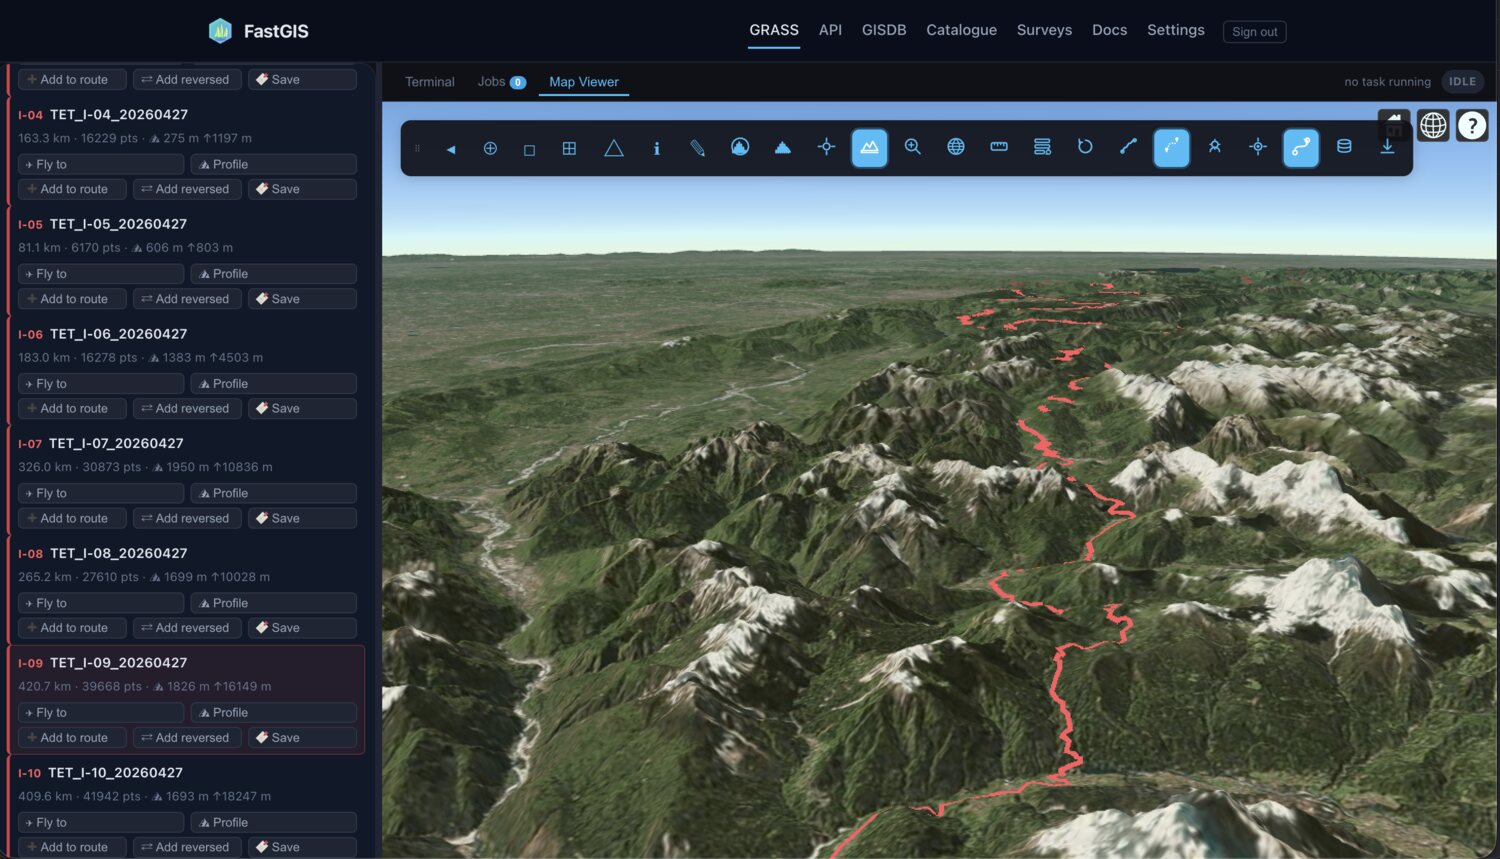
Task: Open Profile for TET_I-08_20260427
Action: click(x=273, y=603)
